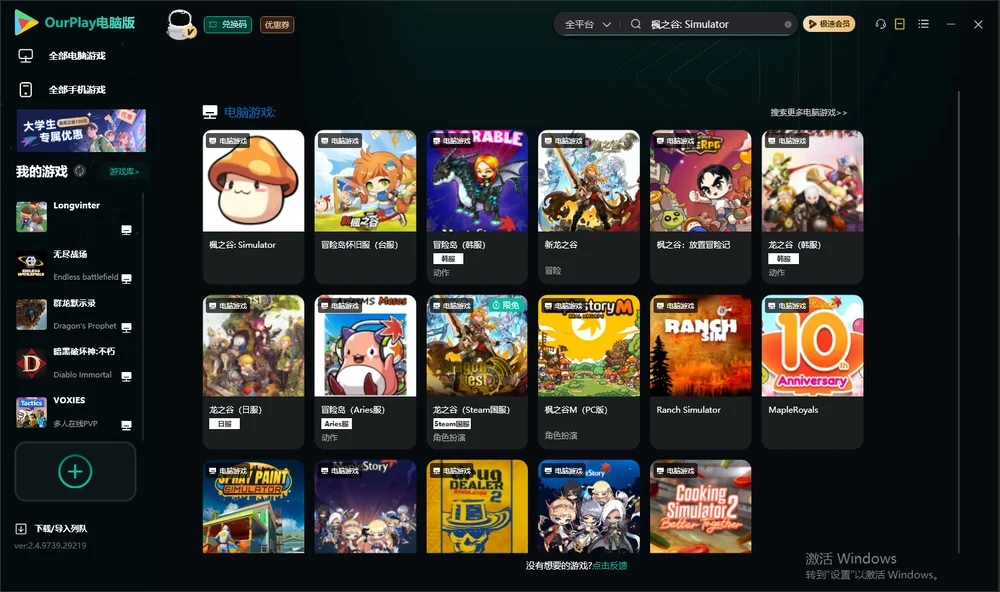Open the 无尽战场 game icon in sidebar
Image resolution: width=1000 pixels, height=592 pixels.
pyautogui.click(x=31, y=266)
